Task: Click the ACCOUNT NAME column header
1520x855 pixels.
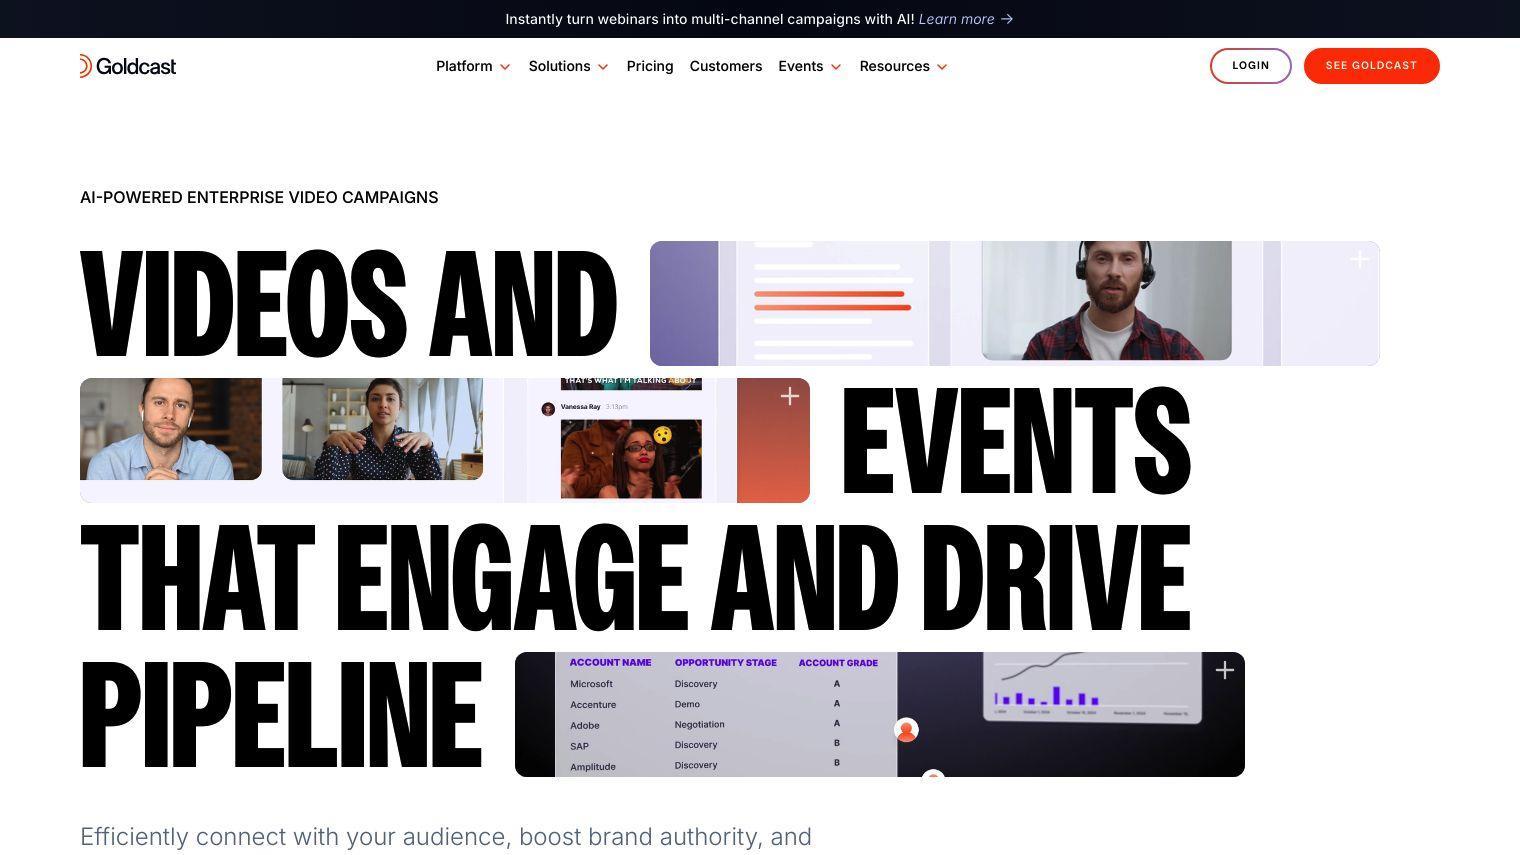Action: pos(610,662)
